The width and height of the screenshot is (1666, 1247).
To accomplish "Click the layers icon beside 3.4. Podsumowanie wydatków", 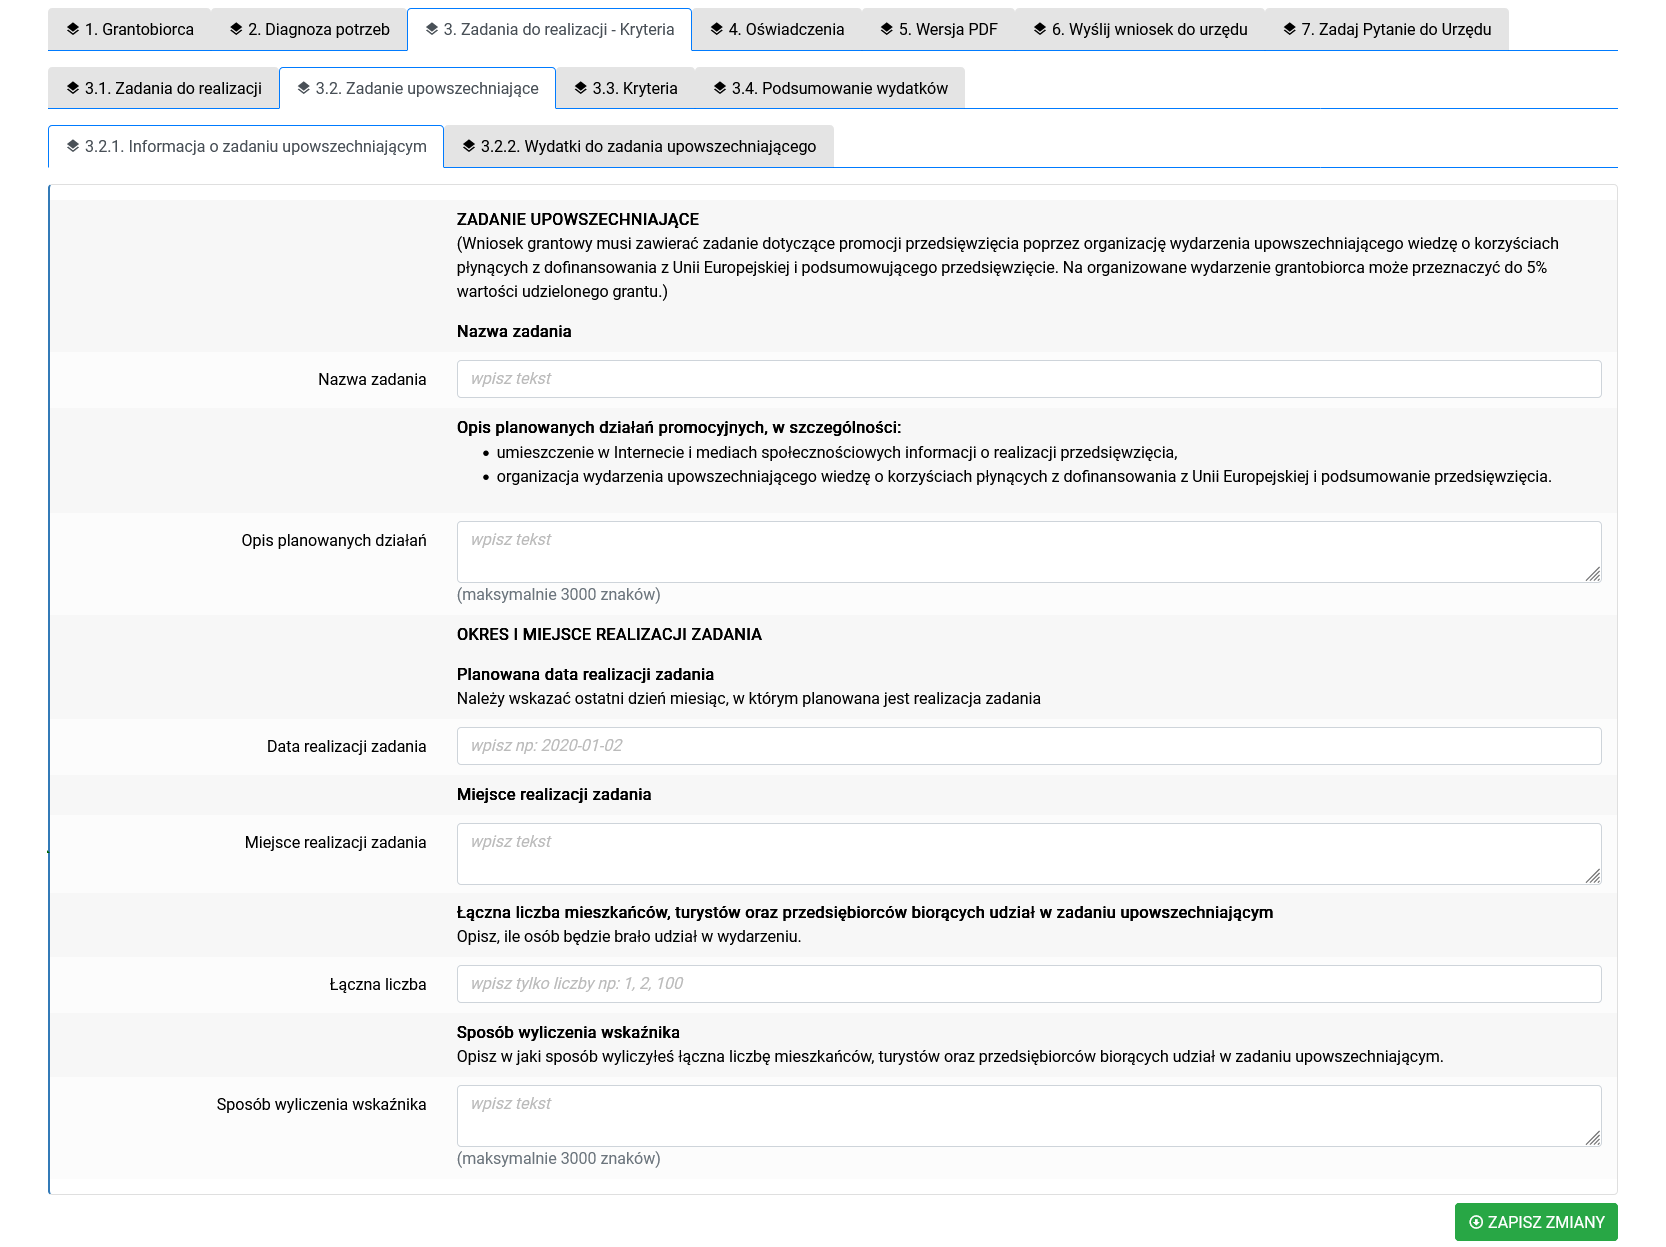I will coord(720,88).
